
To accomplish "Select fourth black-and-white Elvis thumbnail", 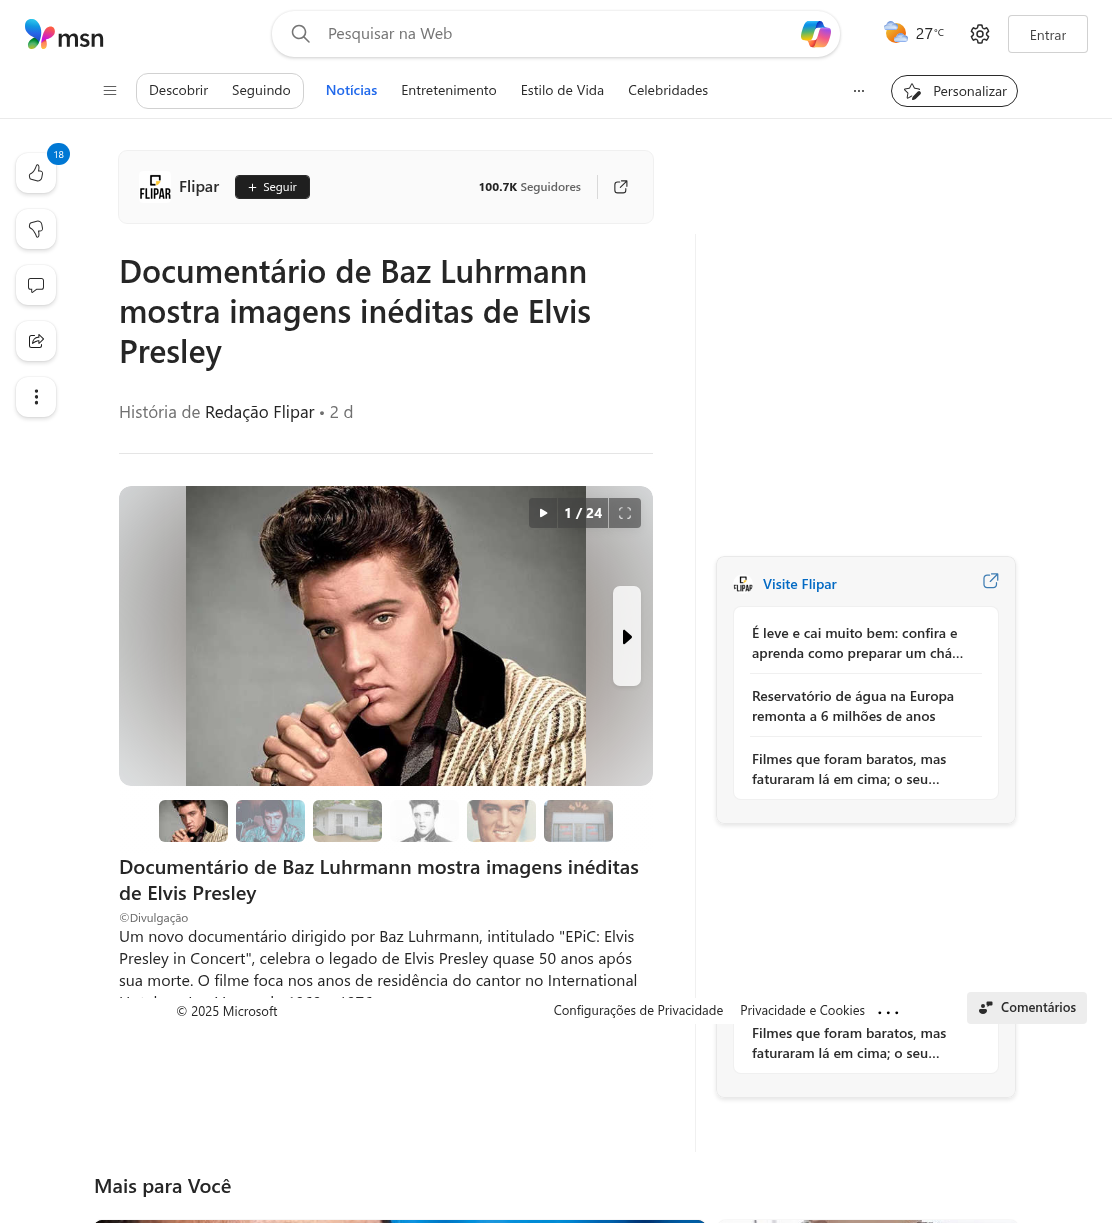I will coord(424,821).
